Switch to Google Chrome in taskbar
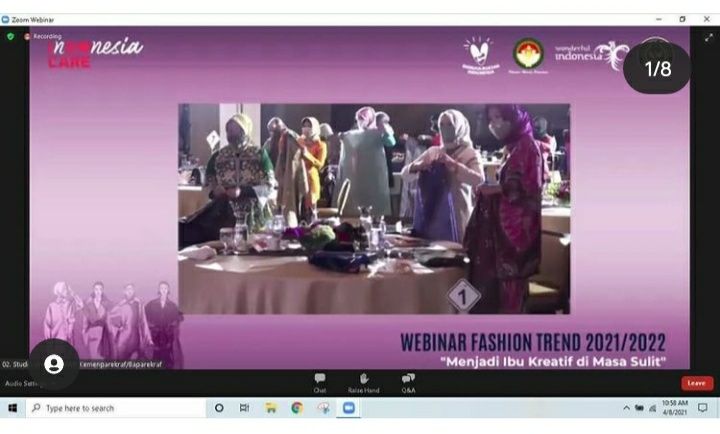 click(x=297, y=408)
